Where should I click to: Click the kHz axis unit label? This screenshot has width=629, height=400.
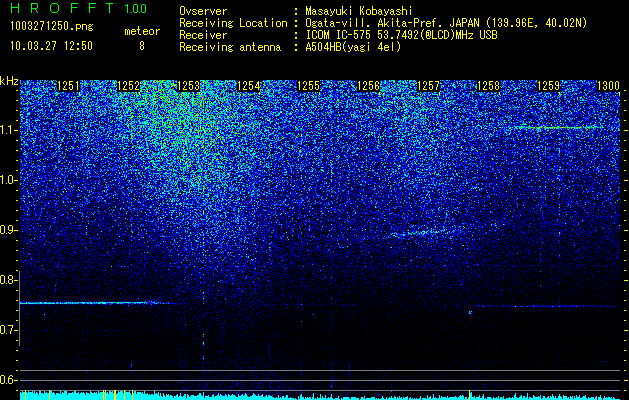(x=9, y=81)
